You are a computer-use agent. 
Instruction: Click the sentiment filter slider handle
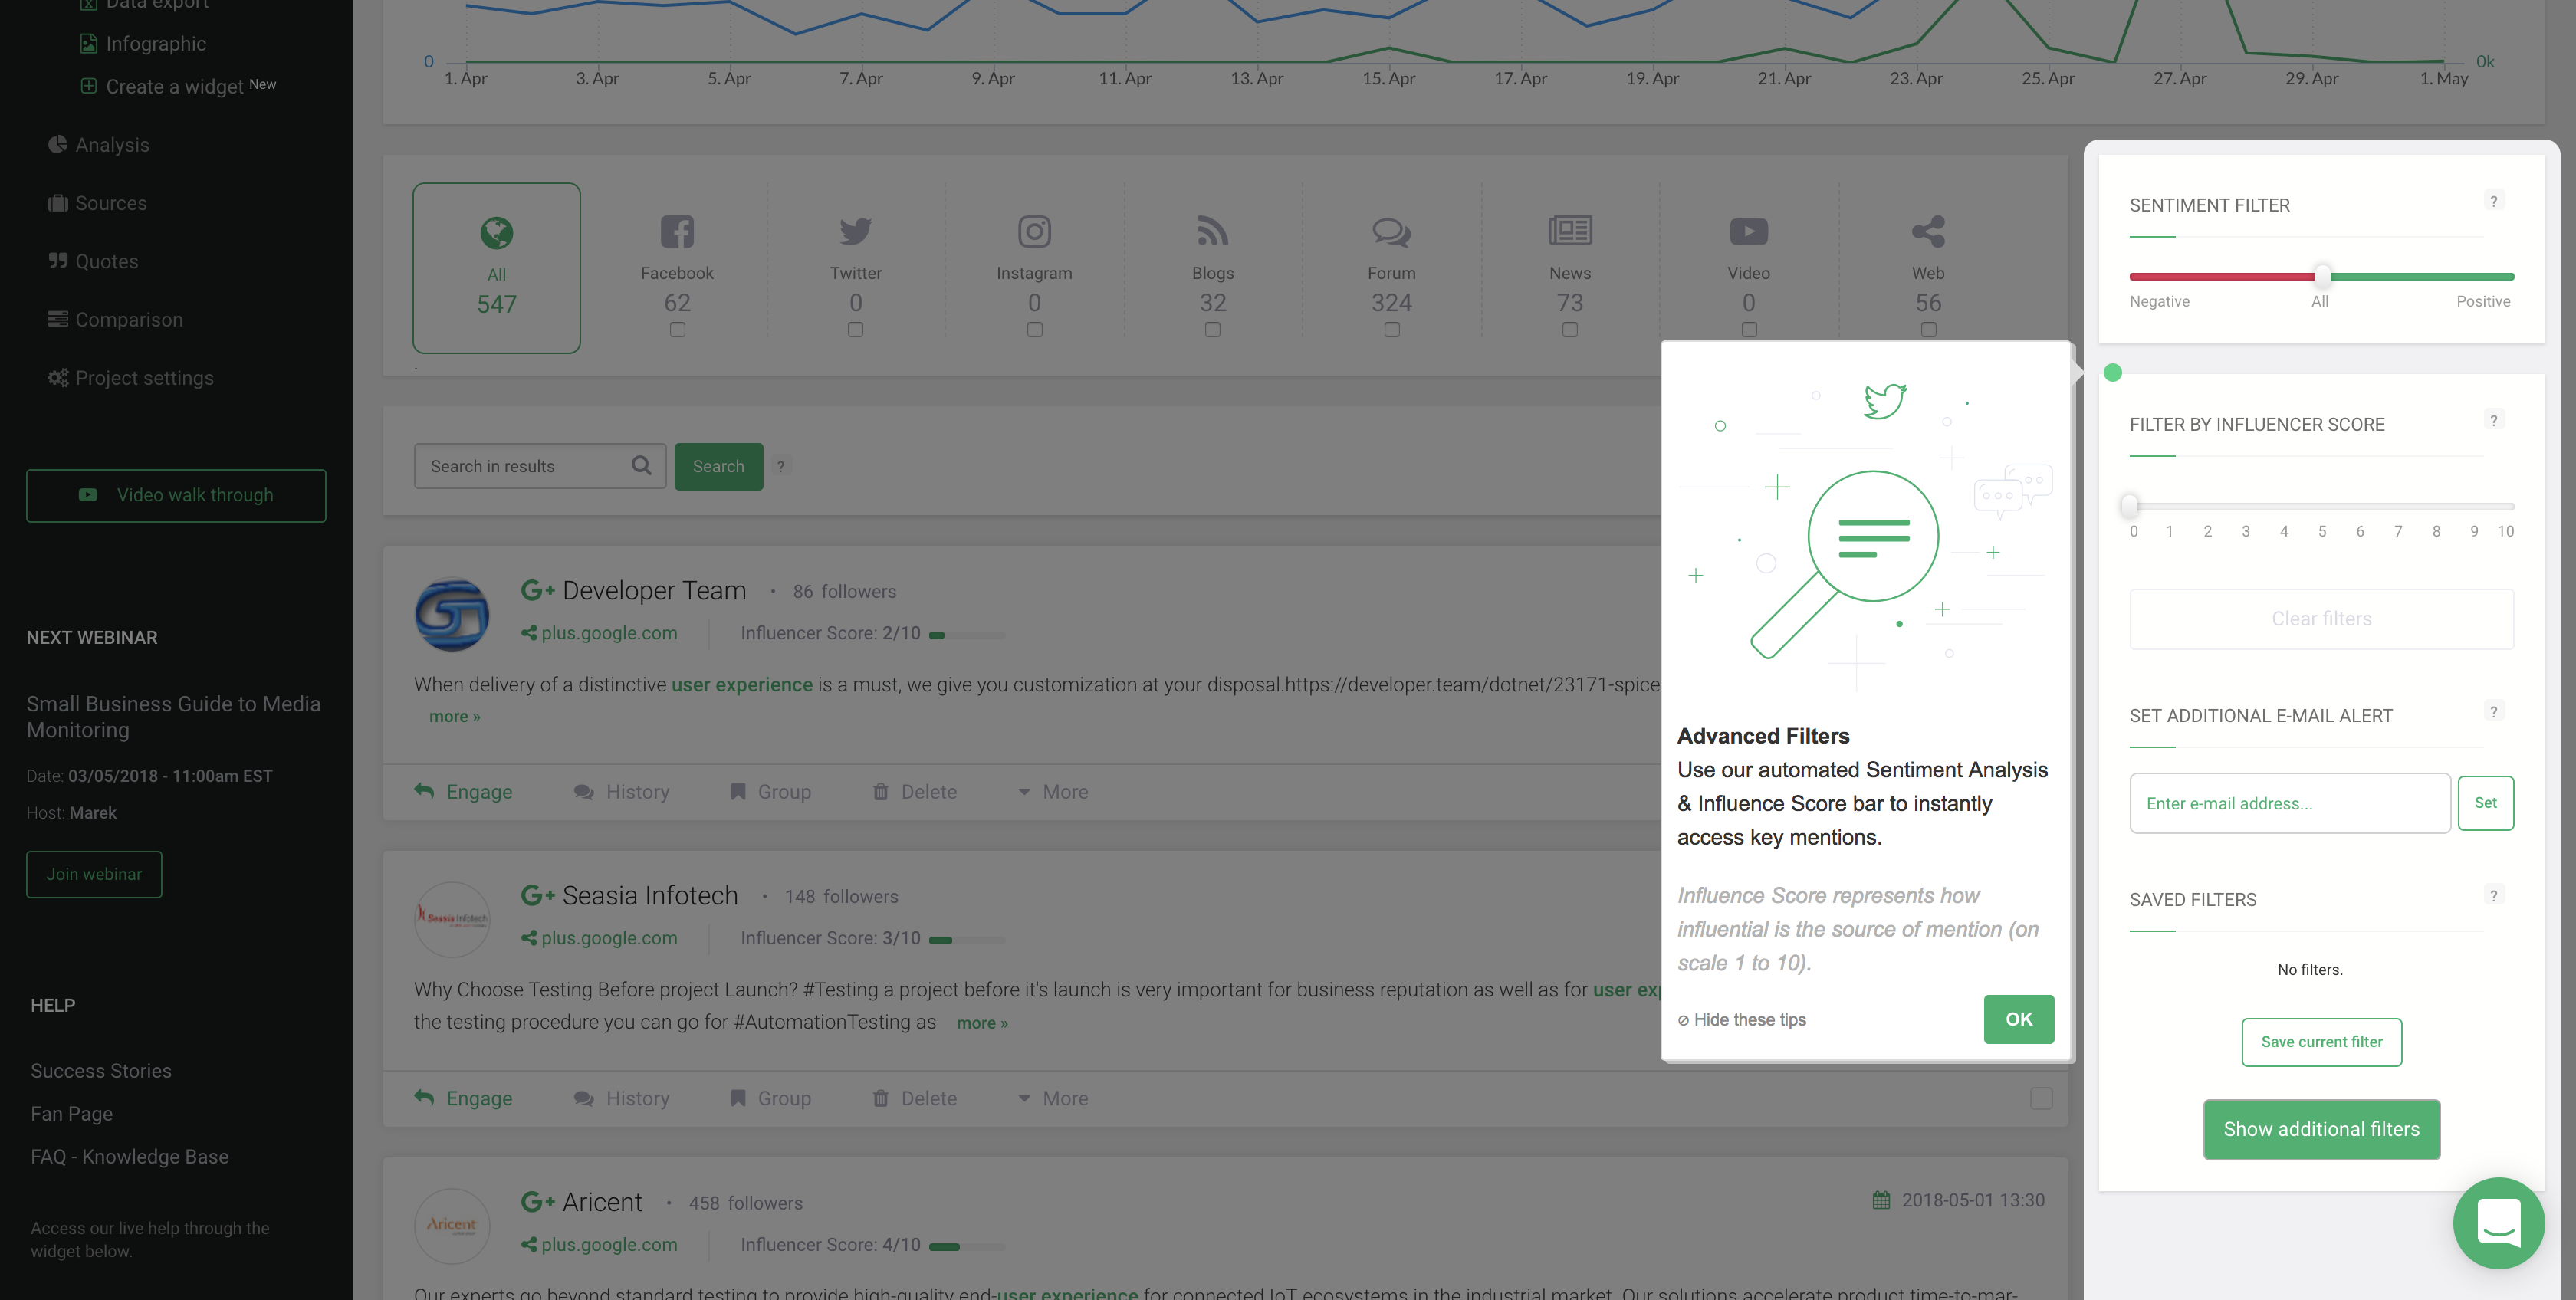point(2322,276)
